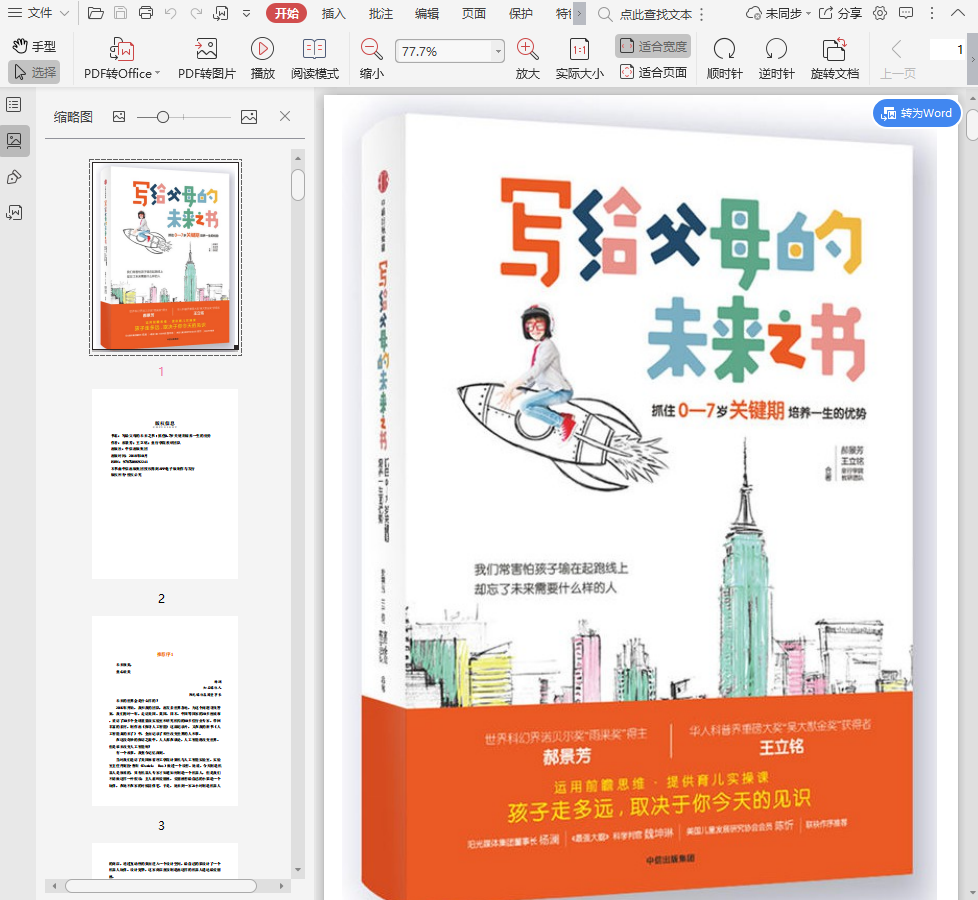Screen dimensions: 978x900
Task: Click the page number input box
Action: click(x=948, y=49)
